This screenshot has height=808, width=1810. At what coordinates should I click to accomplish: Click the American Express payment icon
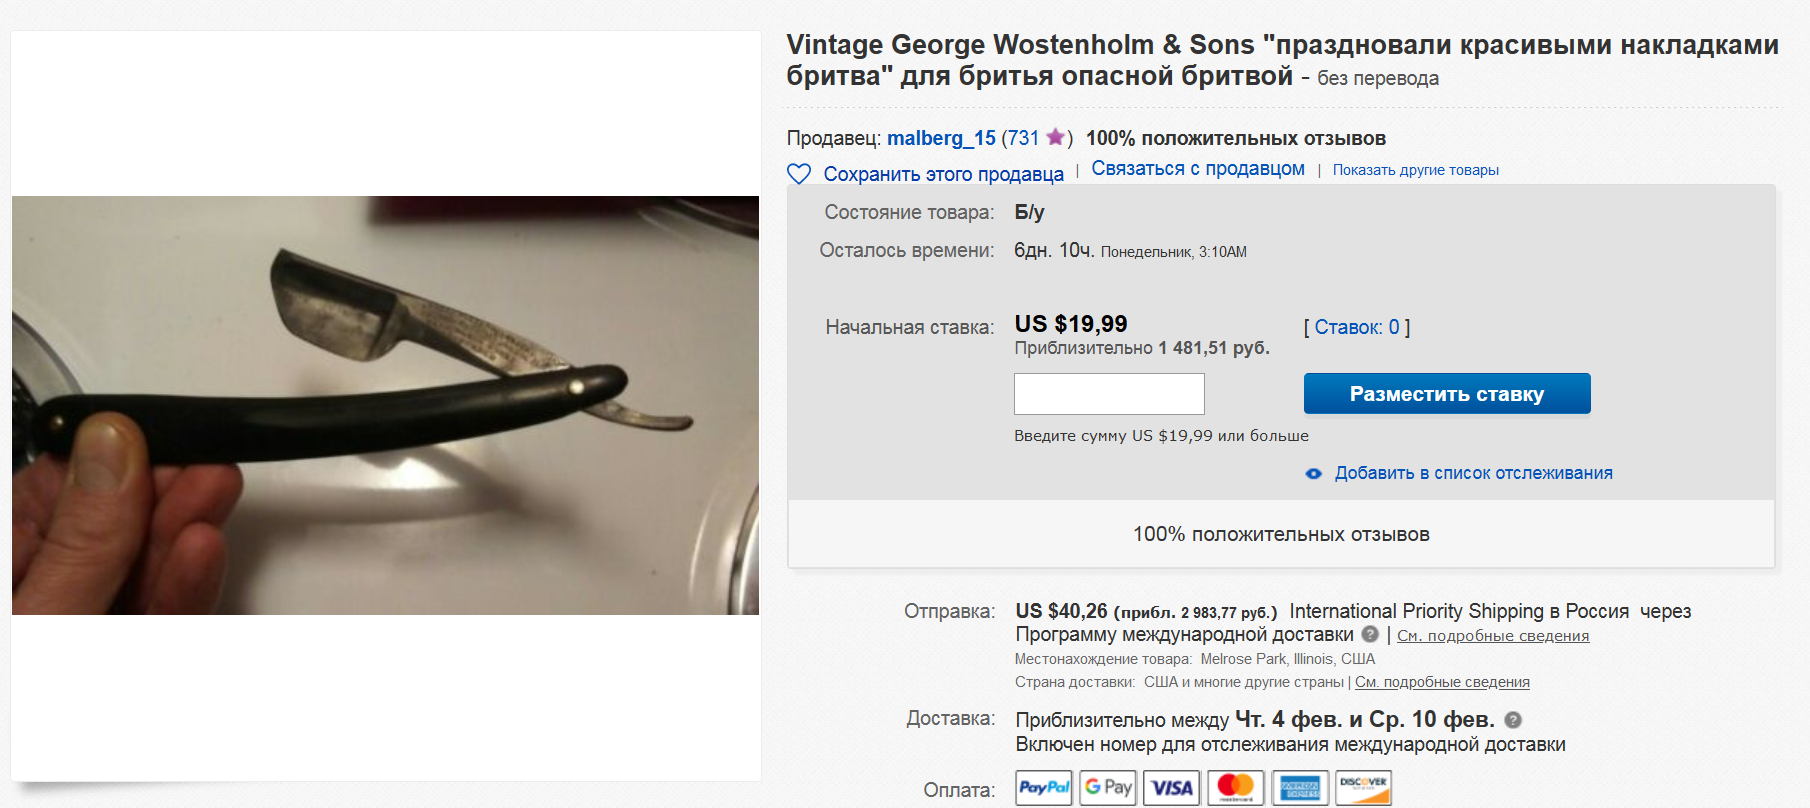(1300, 788)
